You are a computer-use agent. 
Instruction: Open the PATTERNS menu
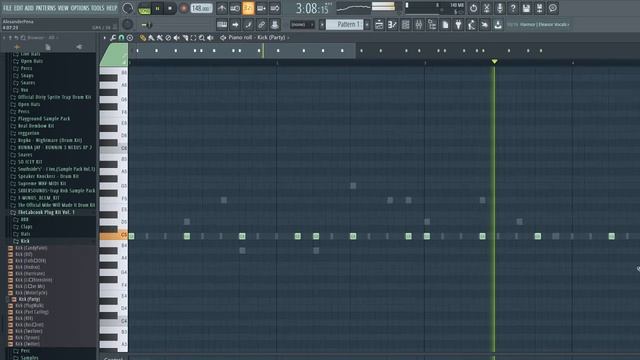(x=46, y=8)
